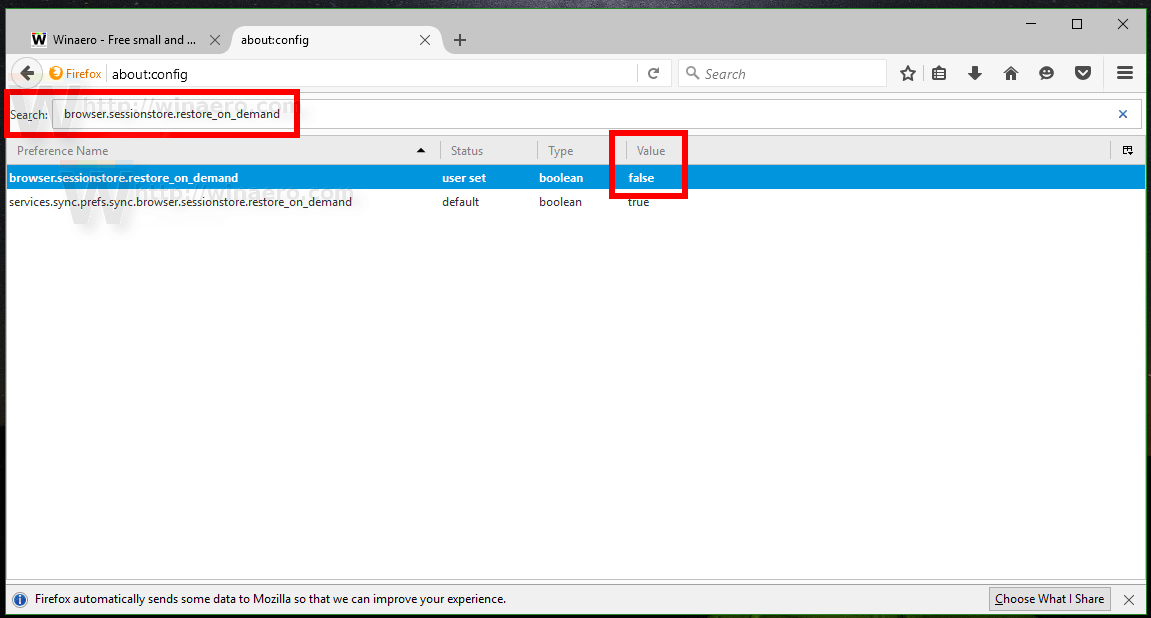The width and height of the screenshot is (1151, 618).
Task: Open the Firefox site identity dropdown
Action: 75,72
